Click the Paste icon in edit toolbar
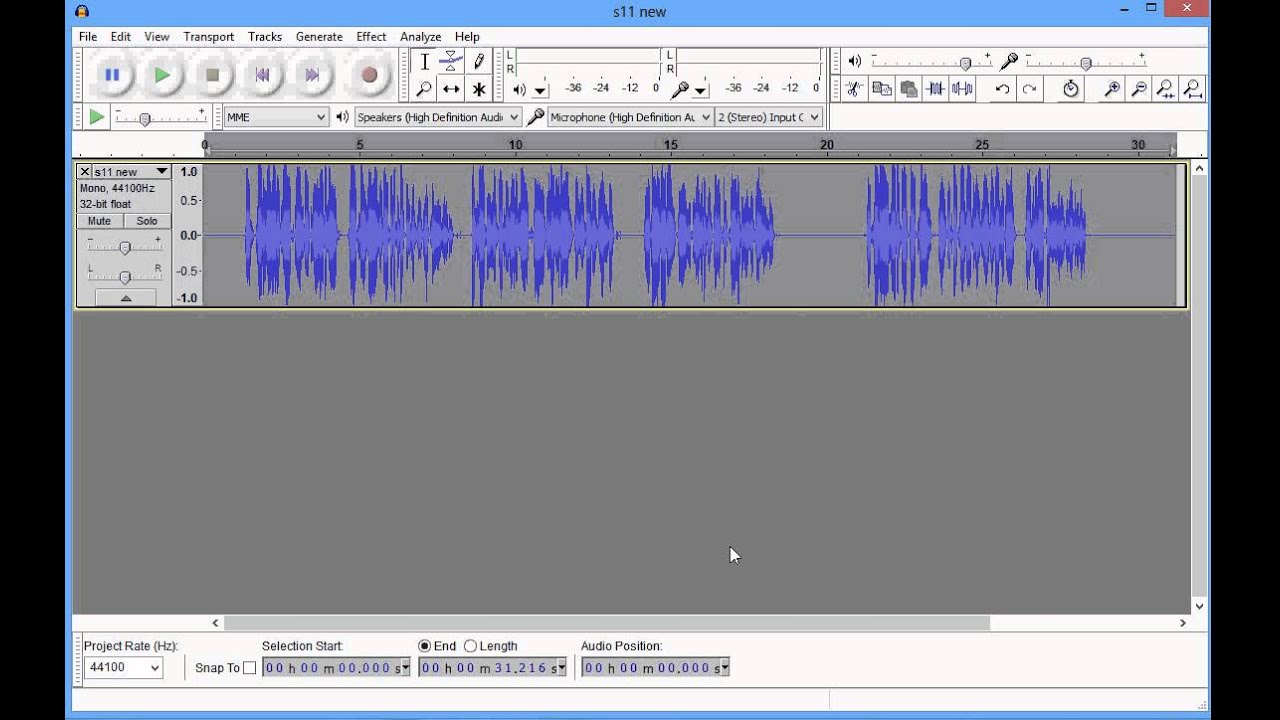The width and height of the screenshot is (1280, 720). point(908,89)
